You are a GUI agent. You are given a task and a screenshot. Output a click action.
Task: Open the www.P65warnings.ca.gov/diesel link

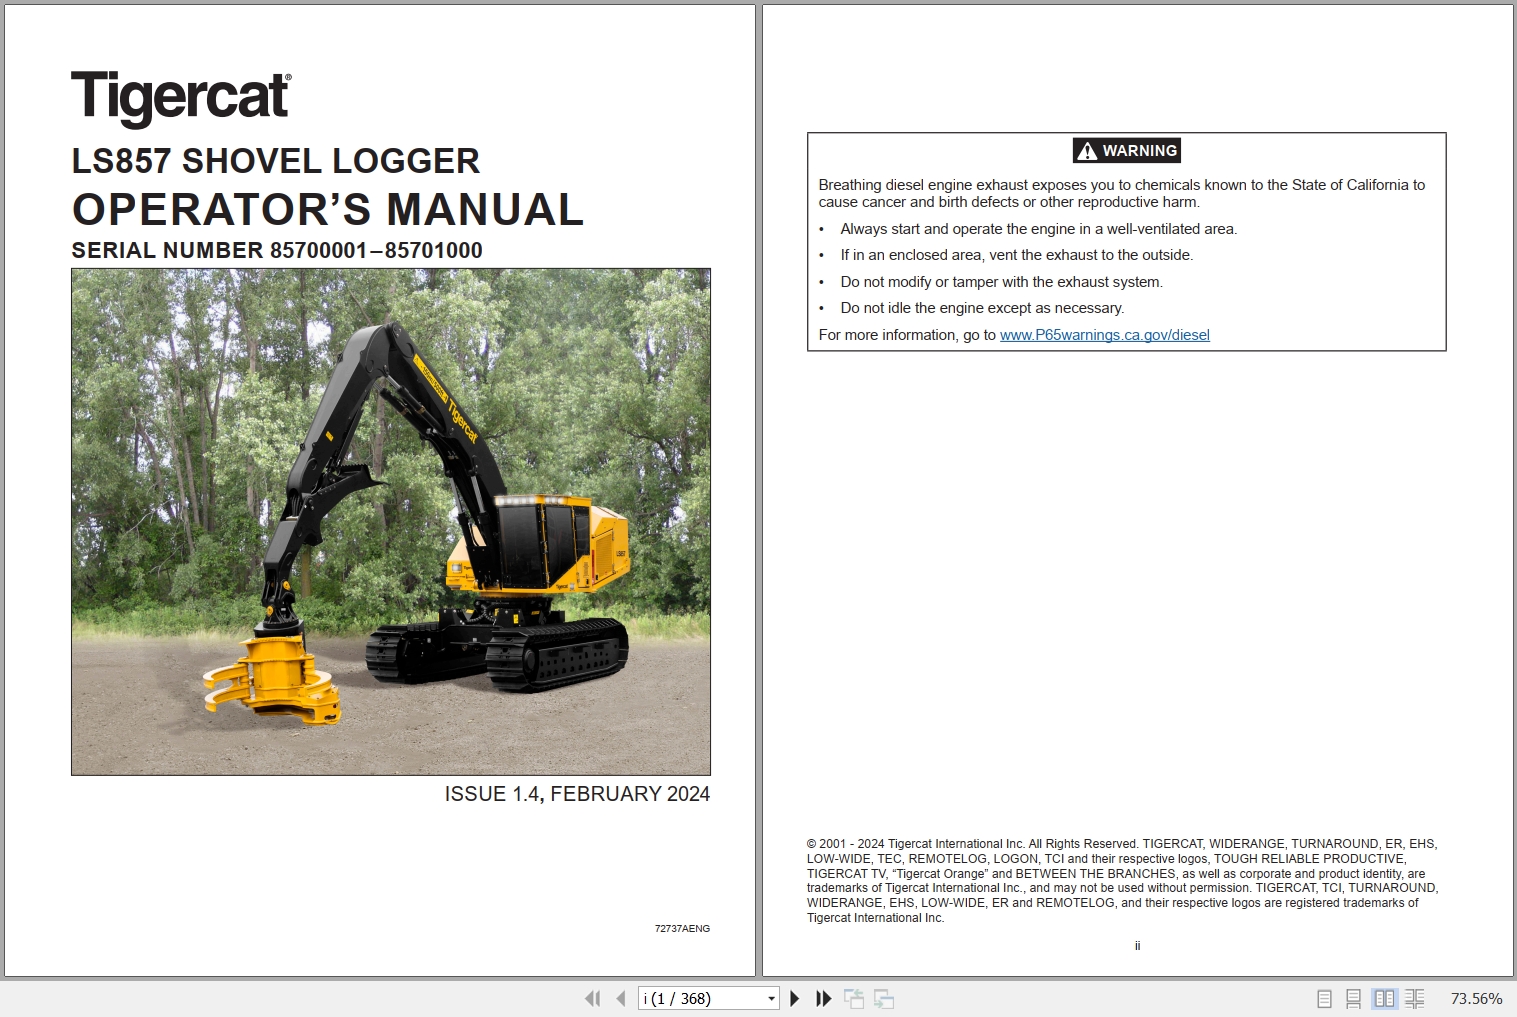tap(1104, 334)
